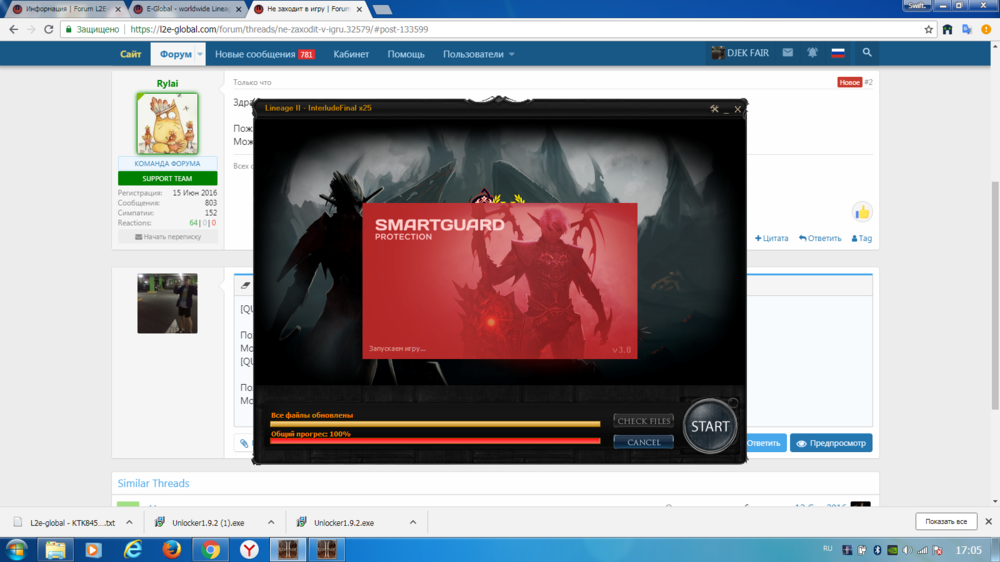Expand the Форум dropdown arrow
This screenshot has height=562, width=1000.
point(200,54)
